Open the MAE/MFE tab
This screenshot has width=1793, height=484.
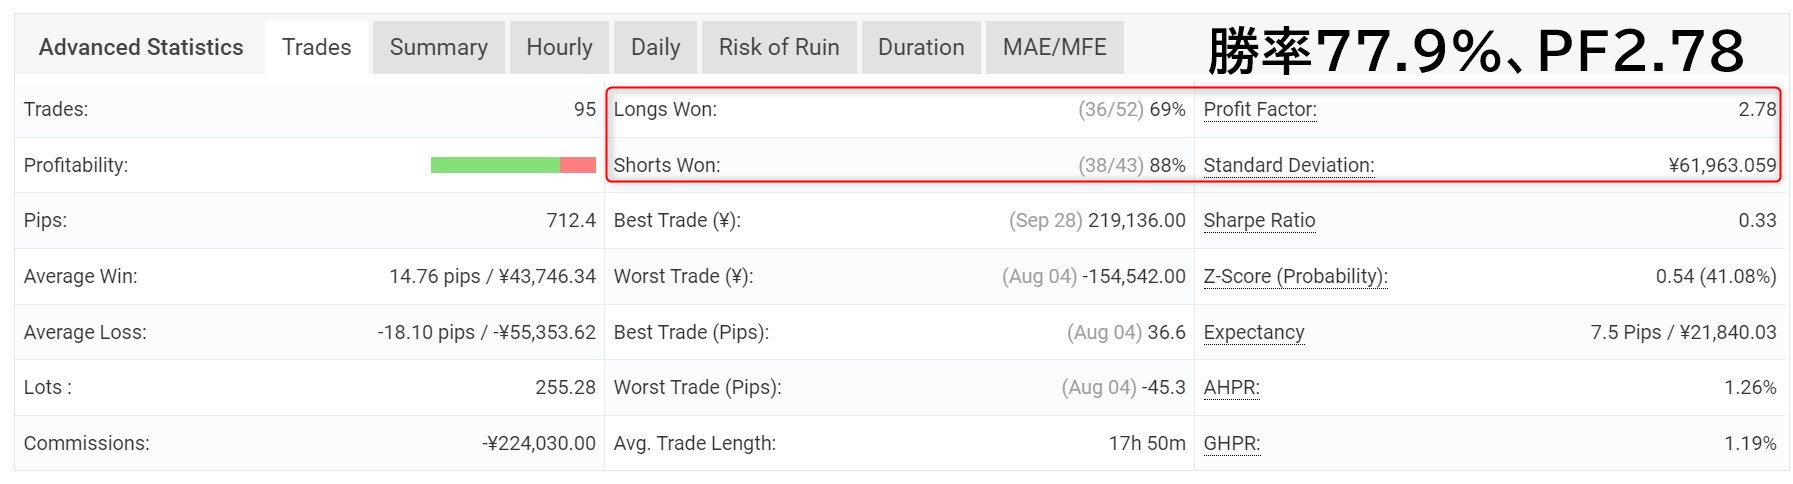(x=1054, y=47)
